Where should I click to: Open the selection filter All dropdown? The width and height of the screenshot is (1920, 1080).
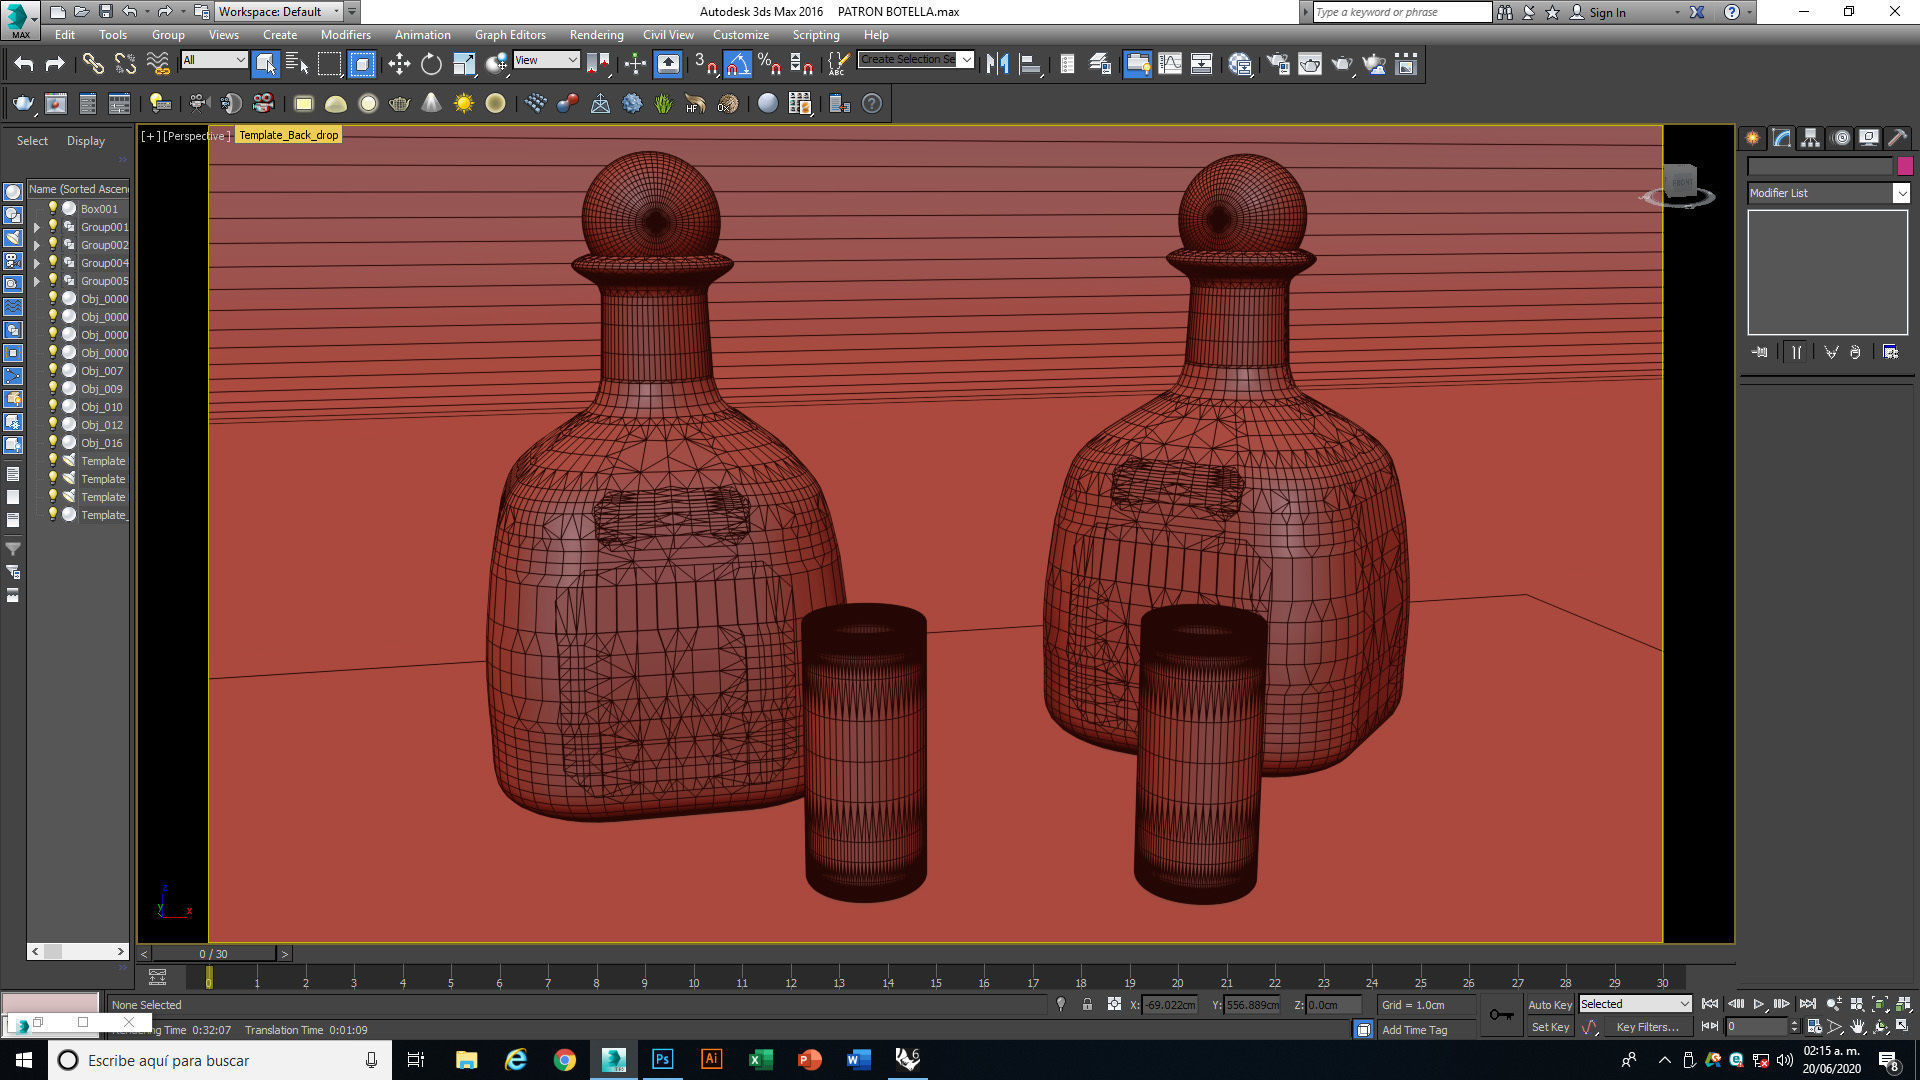214,60
